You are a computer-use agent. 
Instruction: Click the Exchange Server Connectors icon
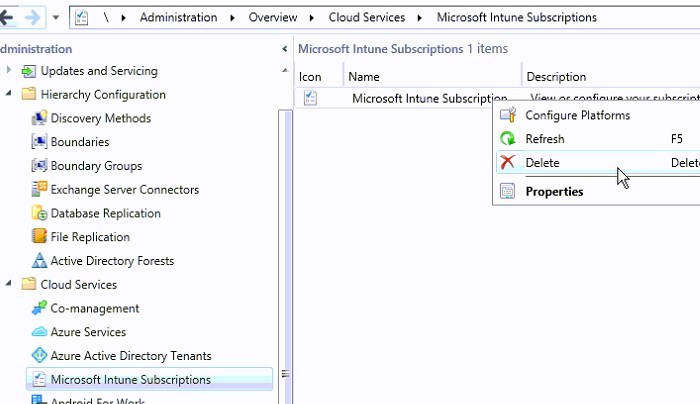click(39, 189)
